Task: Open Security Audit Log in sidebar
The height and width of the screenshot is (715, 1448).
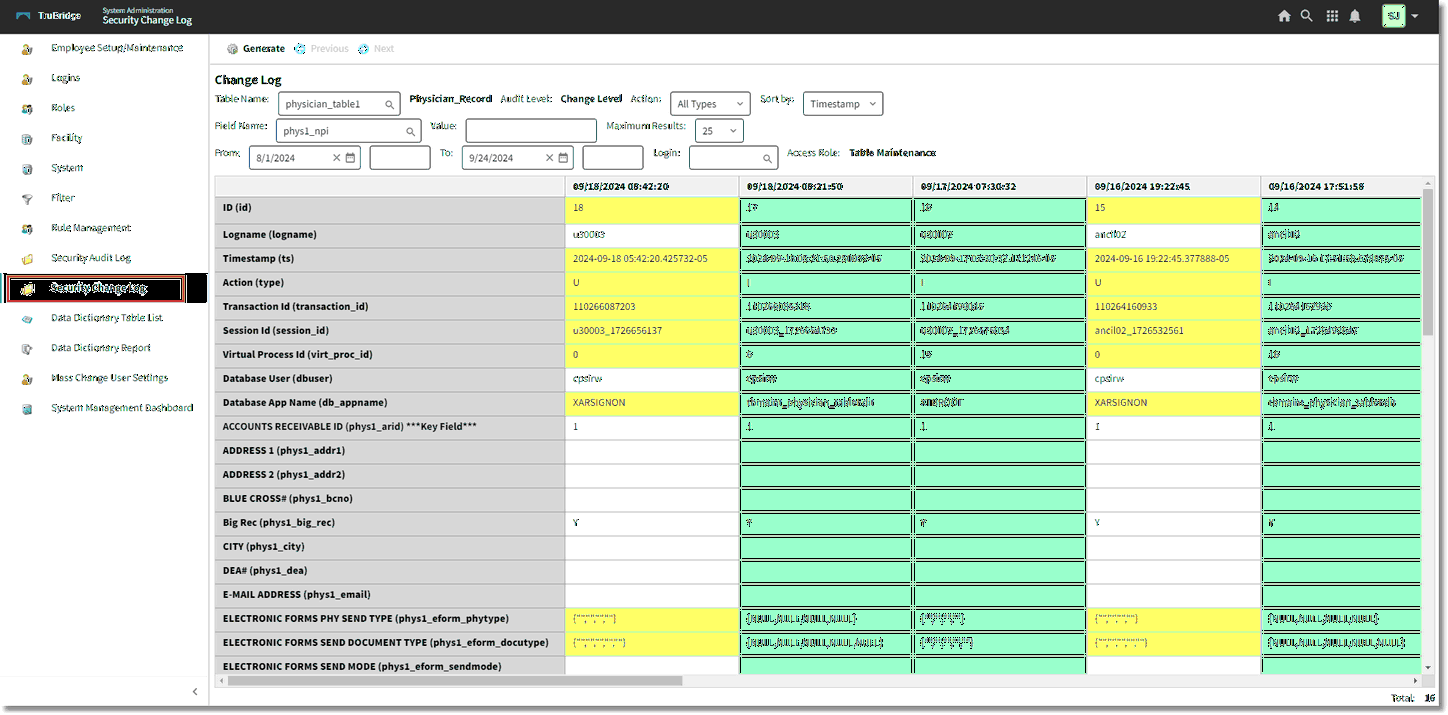Action: tap(91, 258)
